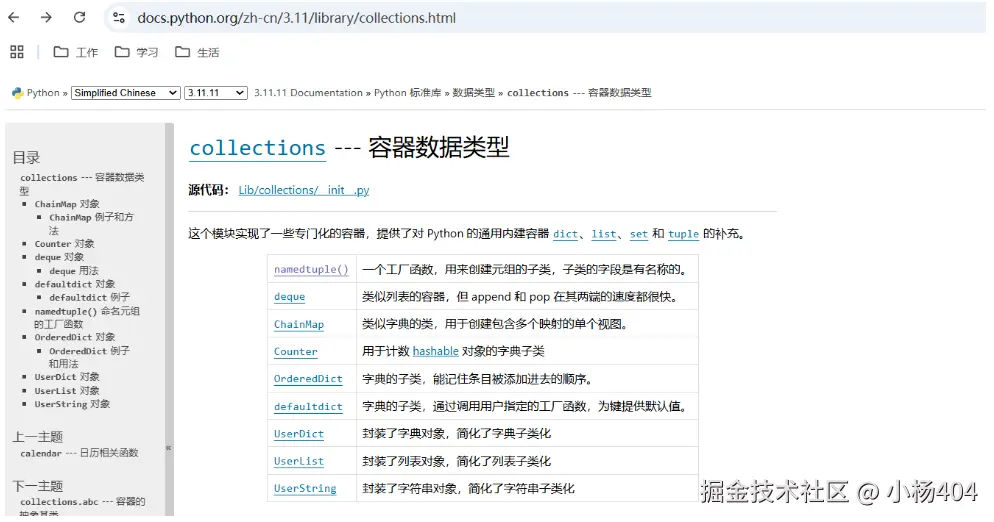Go forward to the next page

tap(46, 18)
